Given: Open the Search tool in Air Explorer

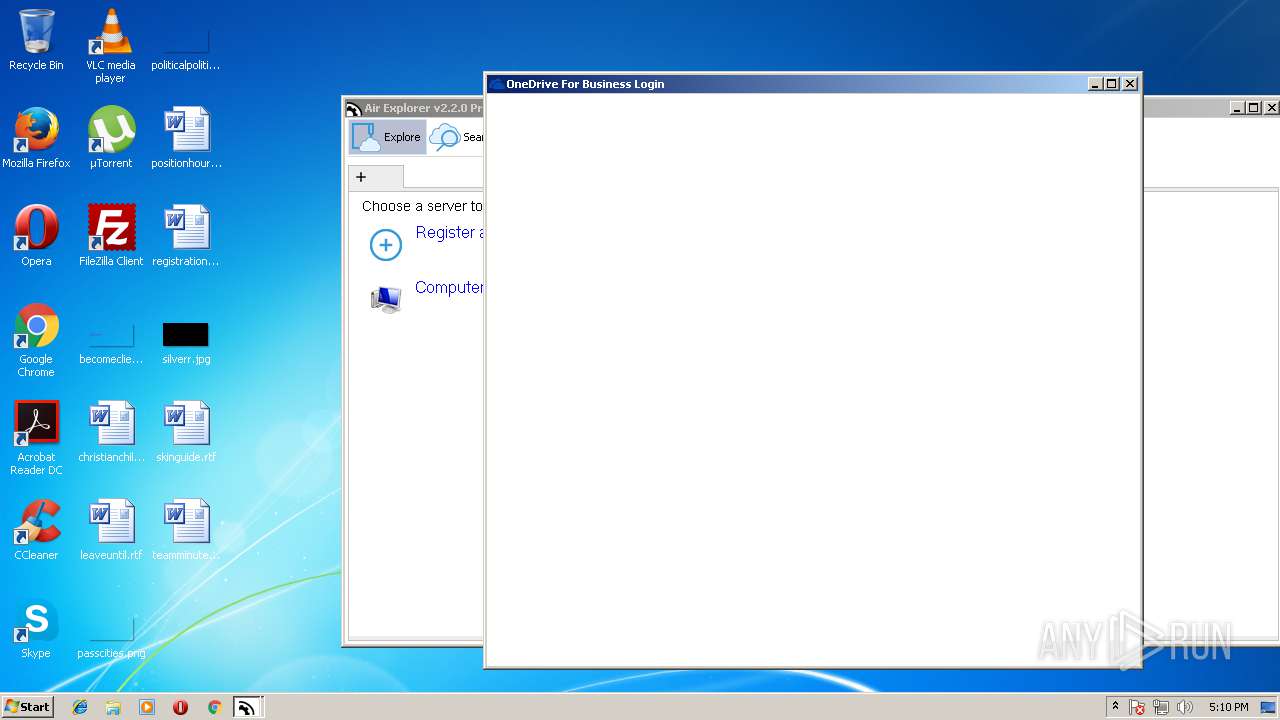Looking at the screenshot, I should pyautogui.click(x=456, y=137).
